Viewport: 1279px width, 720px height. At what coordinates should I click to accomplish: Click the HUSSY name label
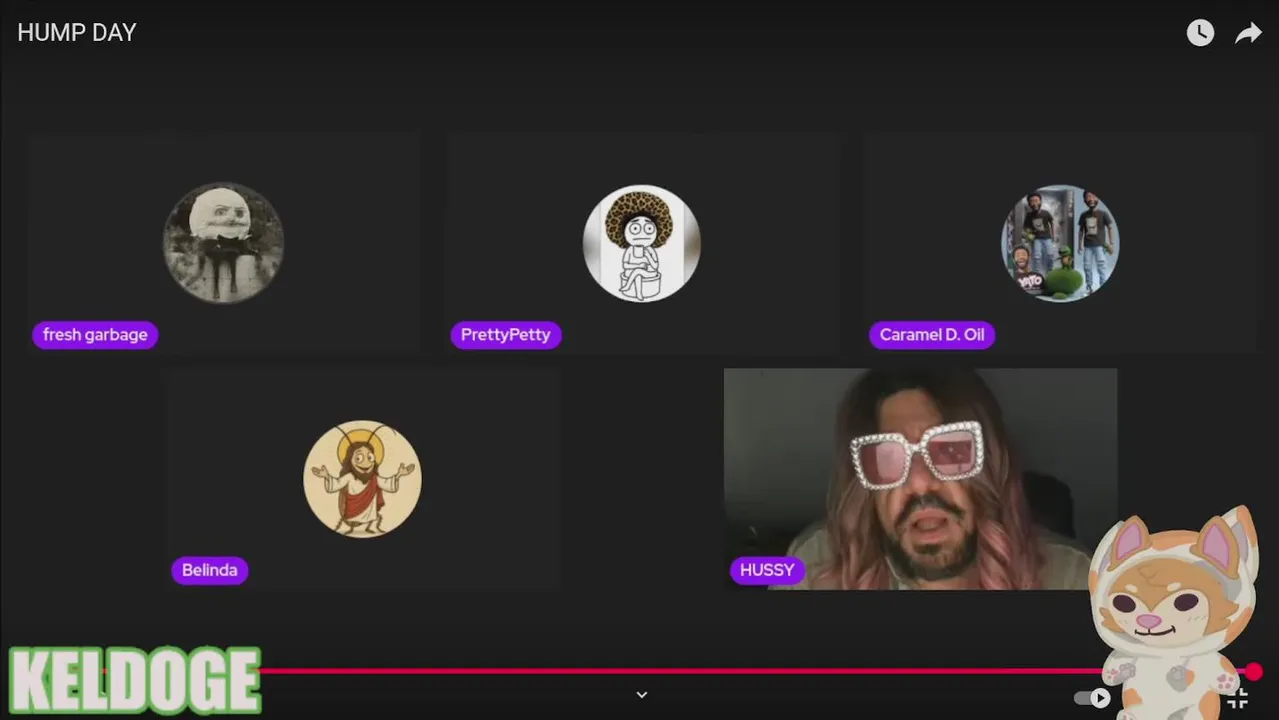pos(767,570)
